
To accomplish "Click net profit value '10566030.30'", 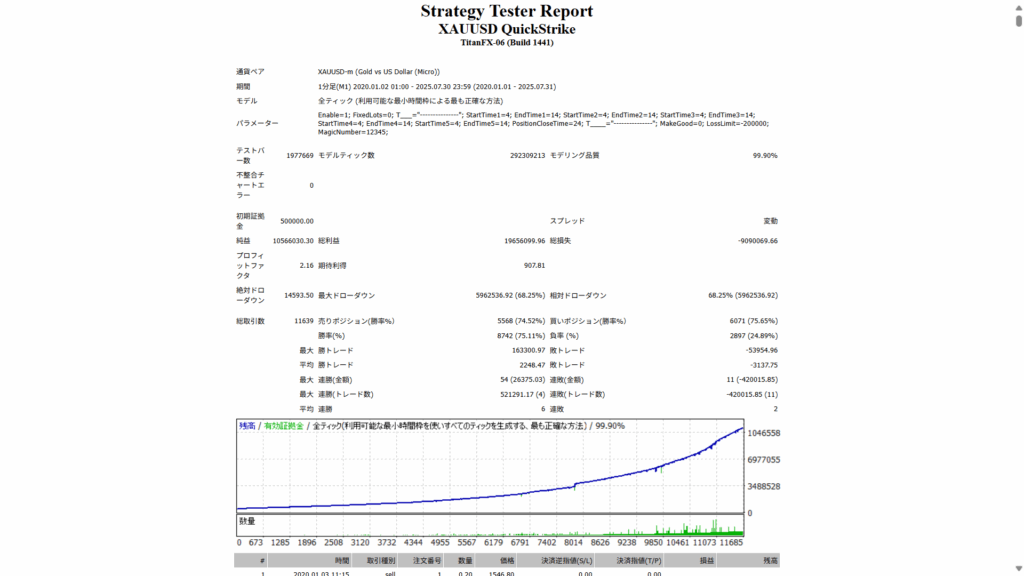I will [293, 241].
